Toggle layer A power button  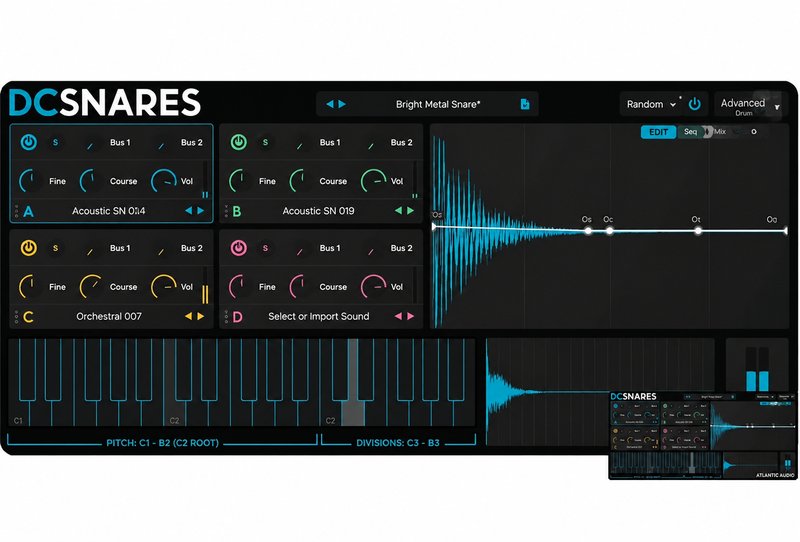[29, 142]
